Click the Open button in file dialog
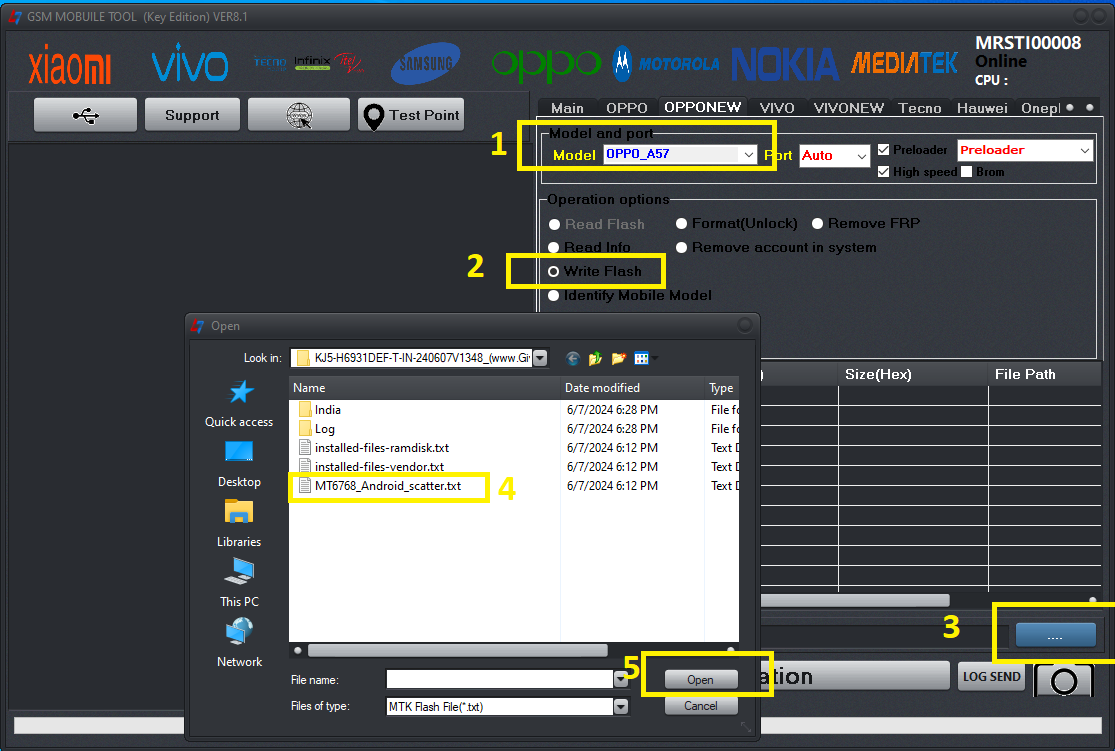The width and height of the screenshot is (1115, 751). tap(700, 680)
